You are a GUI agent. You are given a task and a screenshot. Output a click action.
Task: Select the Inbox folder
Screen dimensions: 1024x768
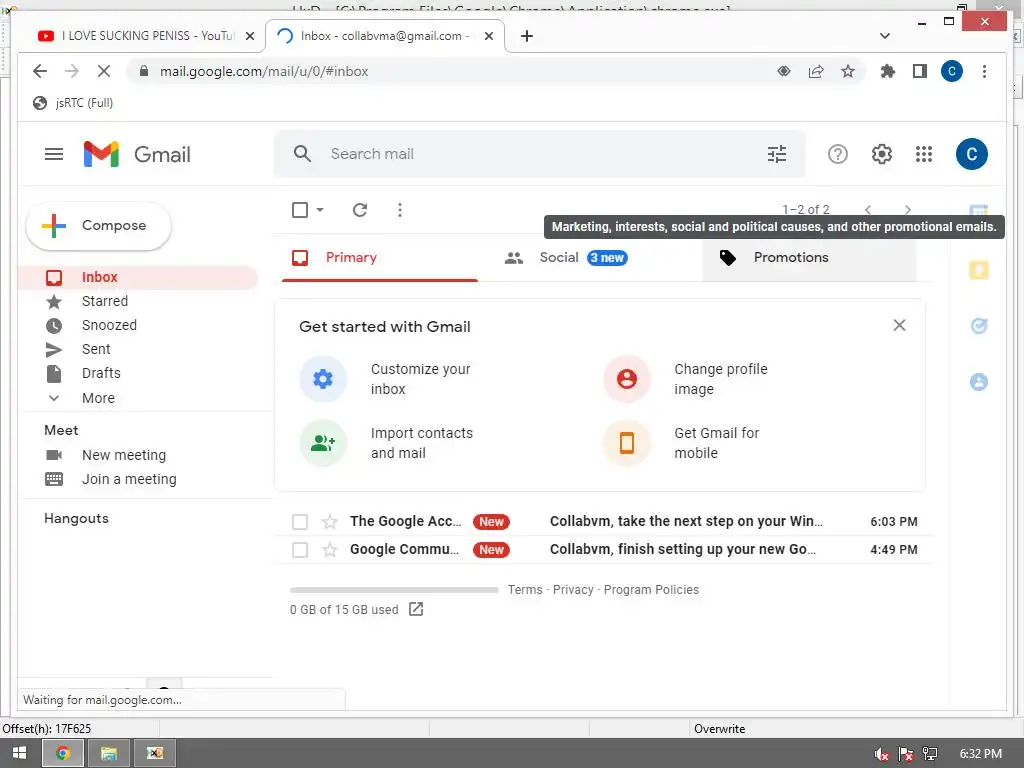click(x=138, y=277)
